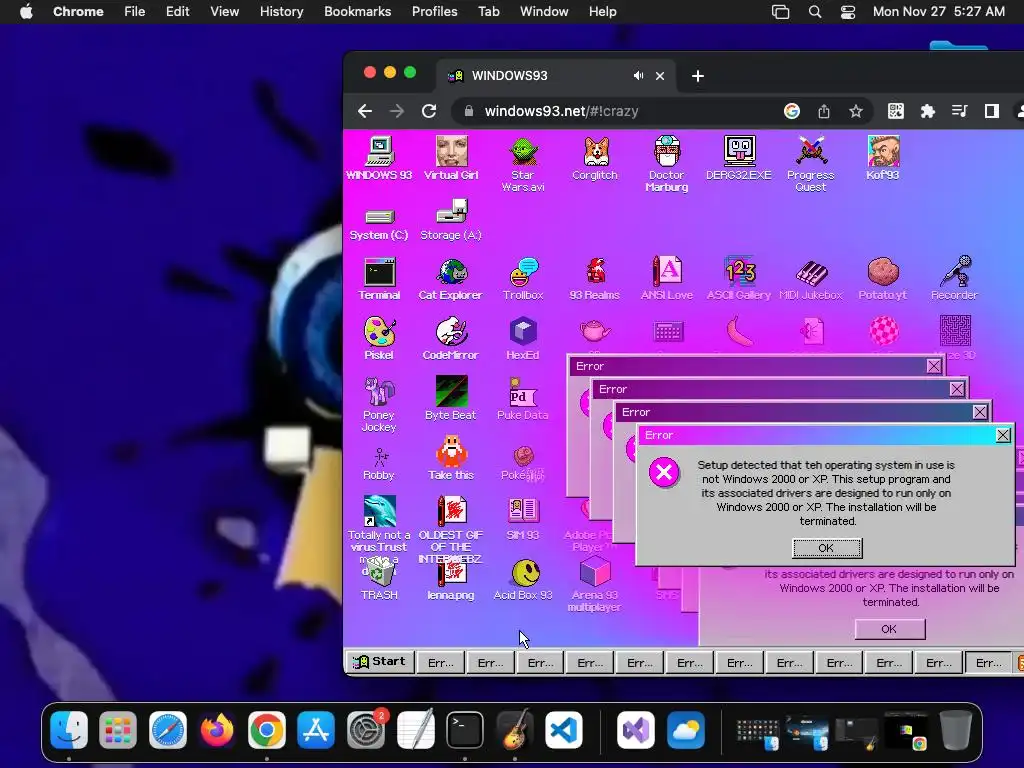This screenshot has width=1024, height=768.
Task: Click the browser back arrow
Action: pos(365,111)
